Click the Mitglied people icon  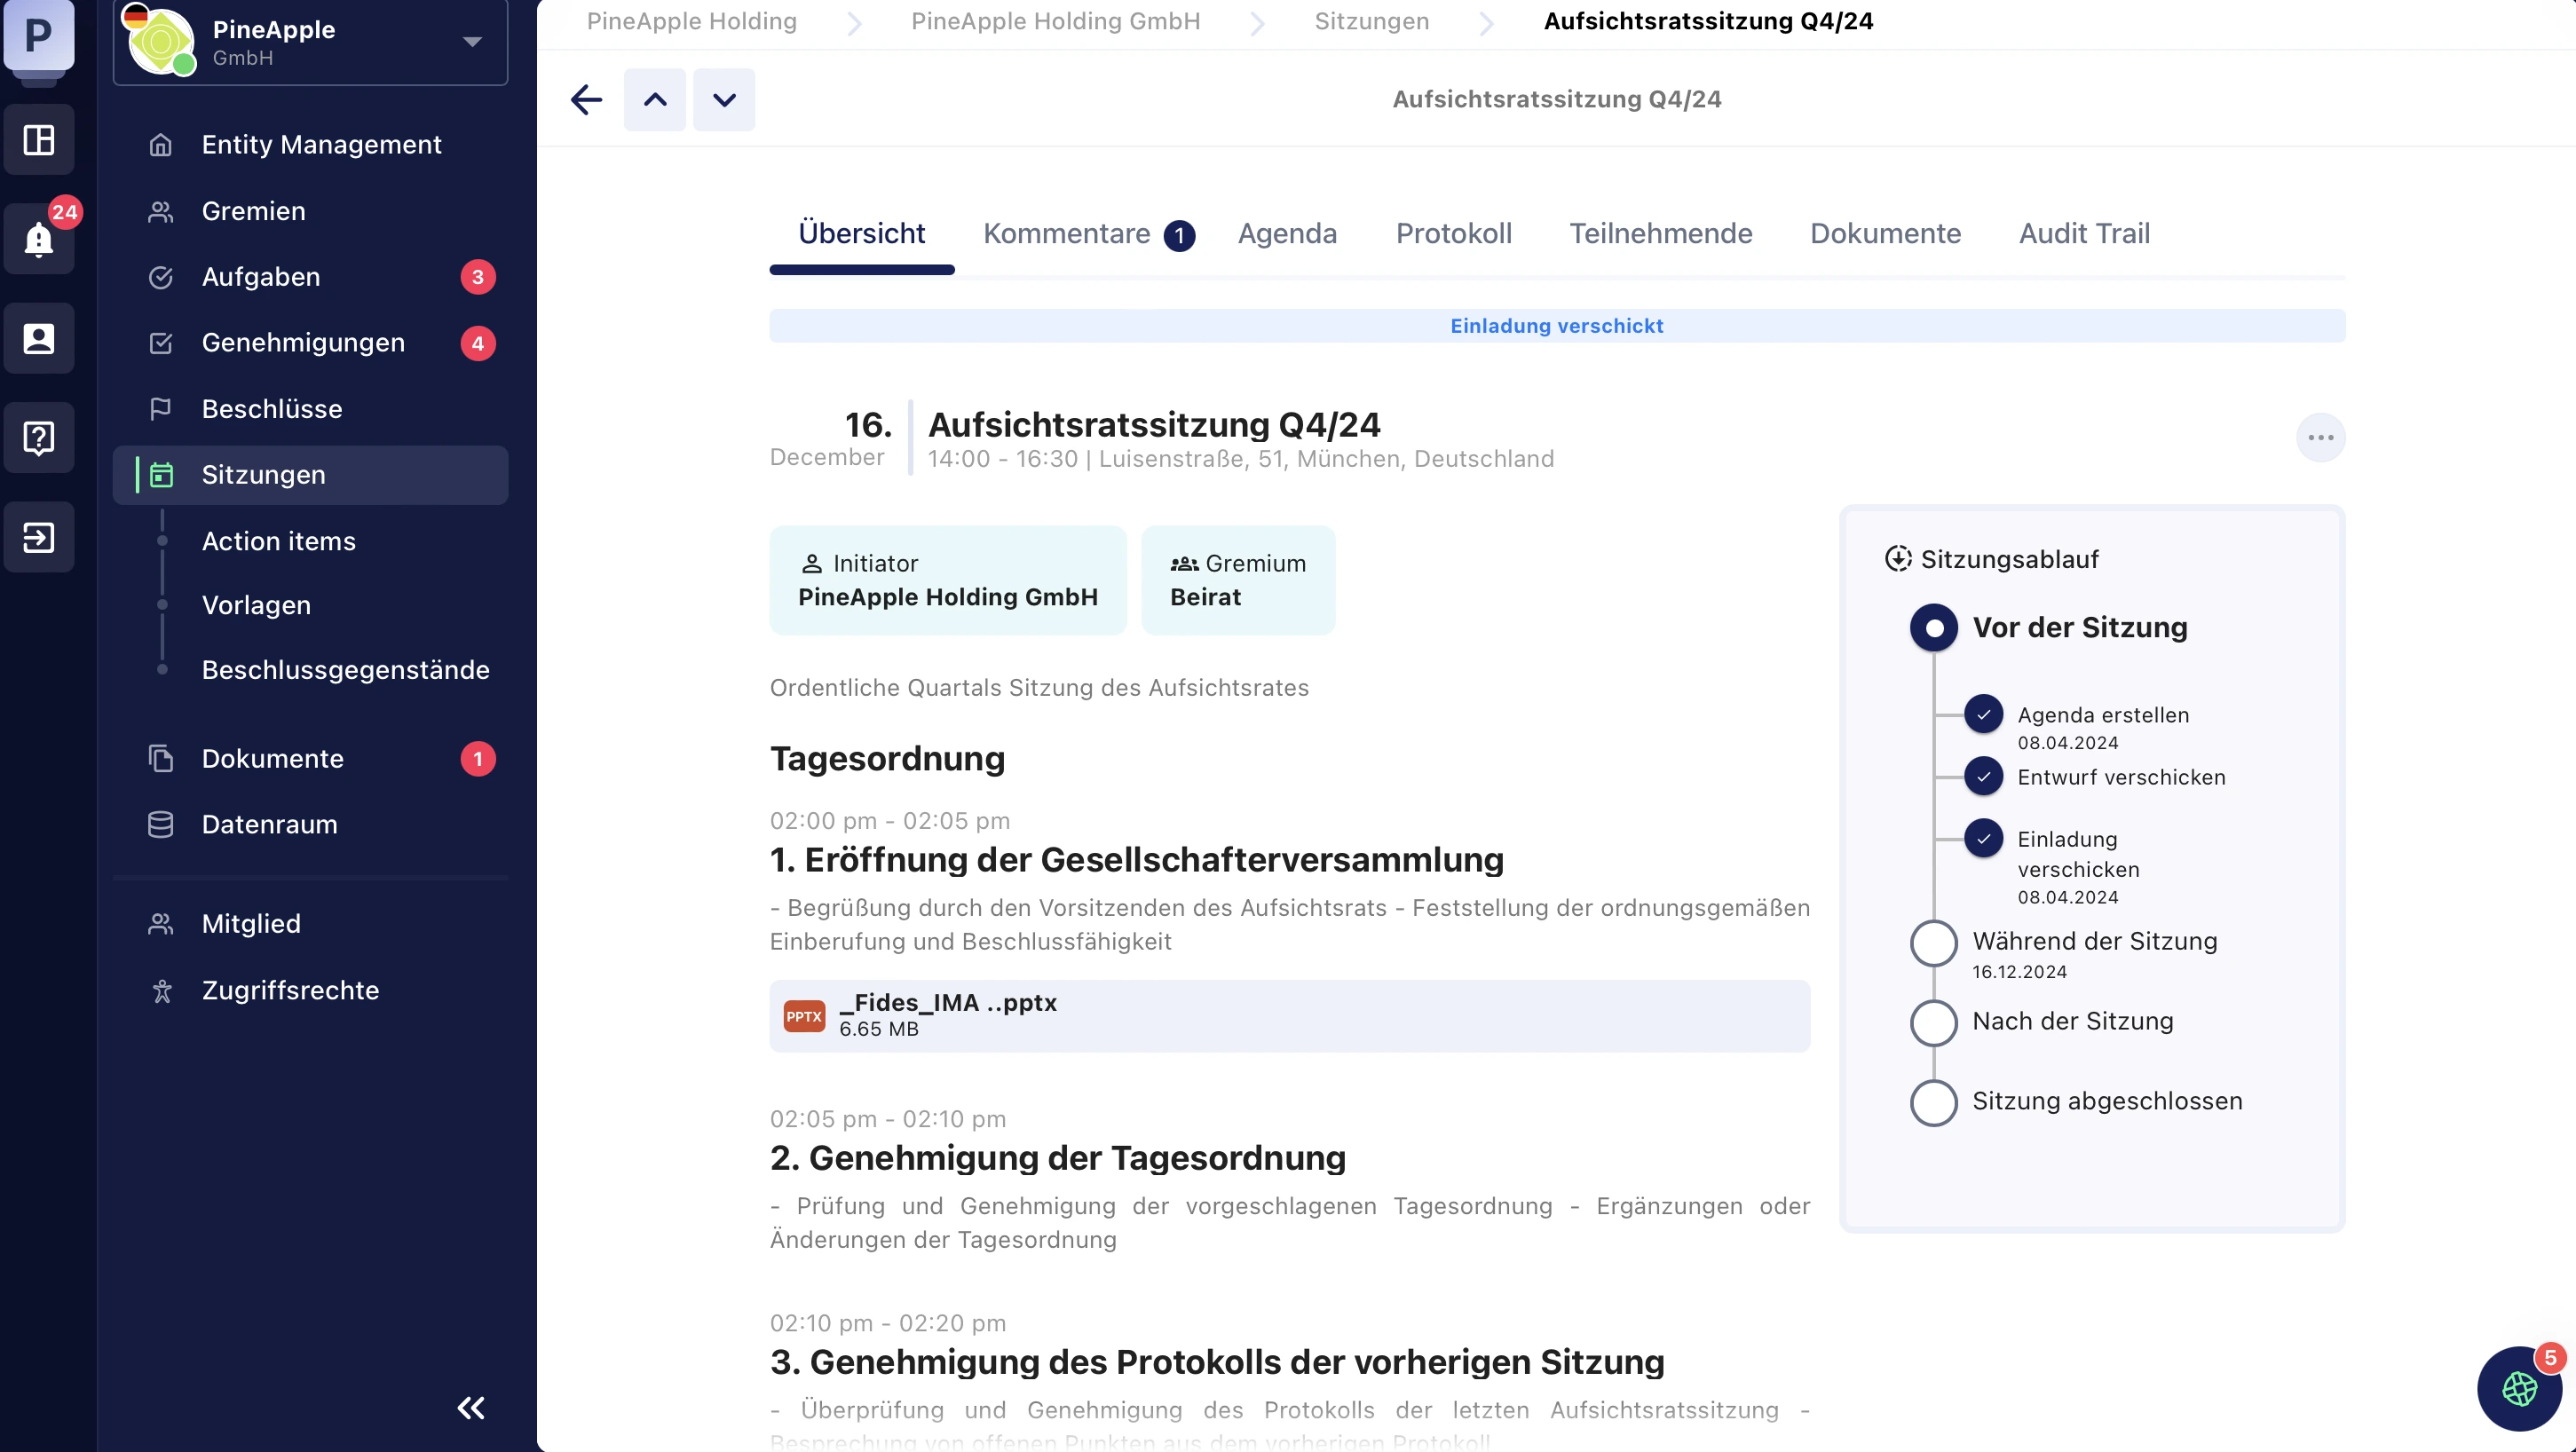[x=160, y=923]
